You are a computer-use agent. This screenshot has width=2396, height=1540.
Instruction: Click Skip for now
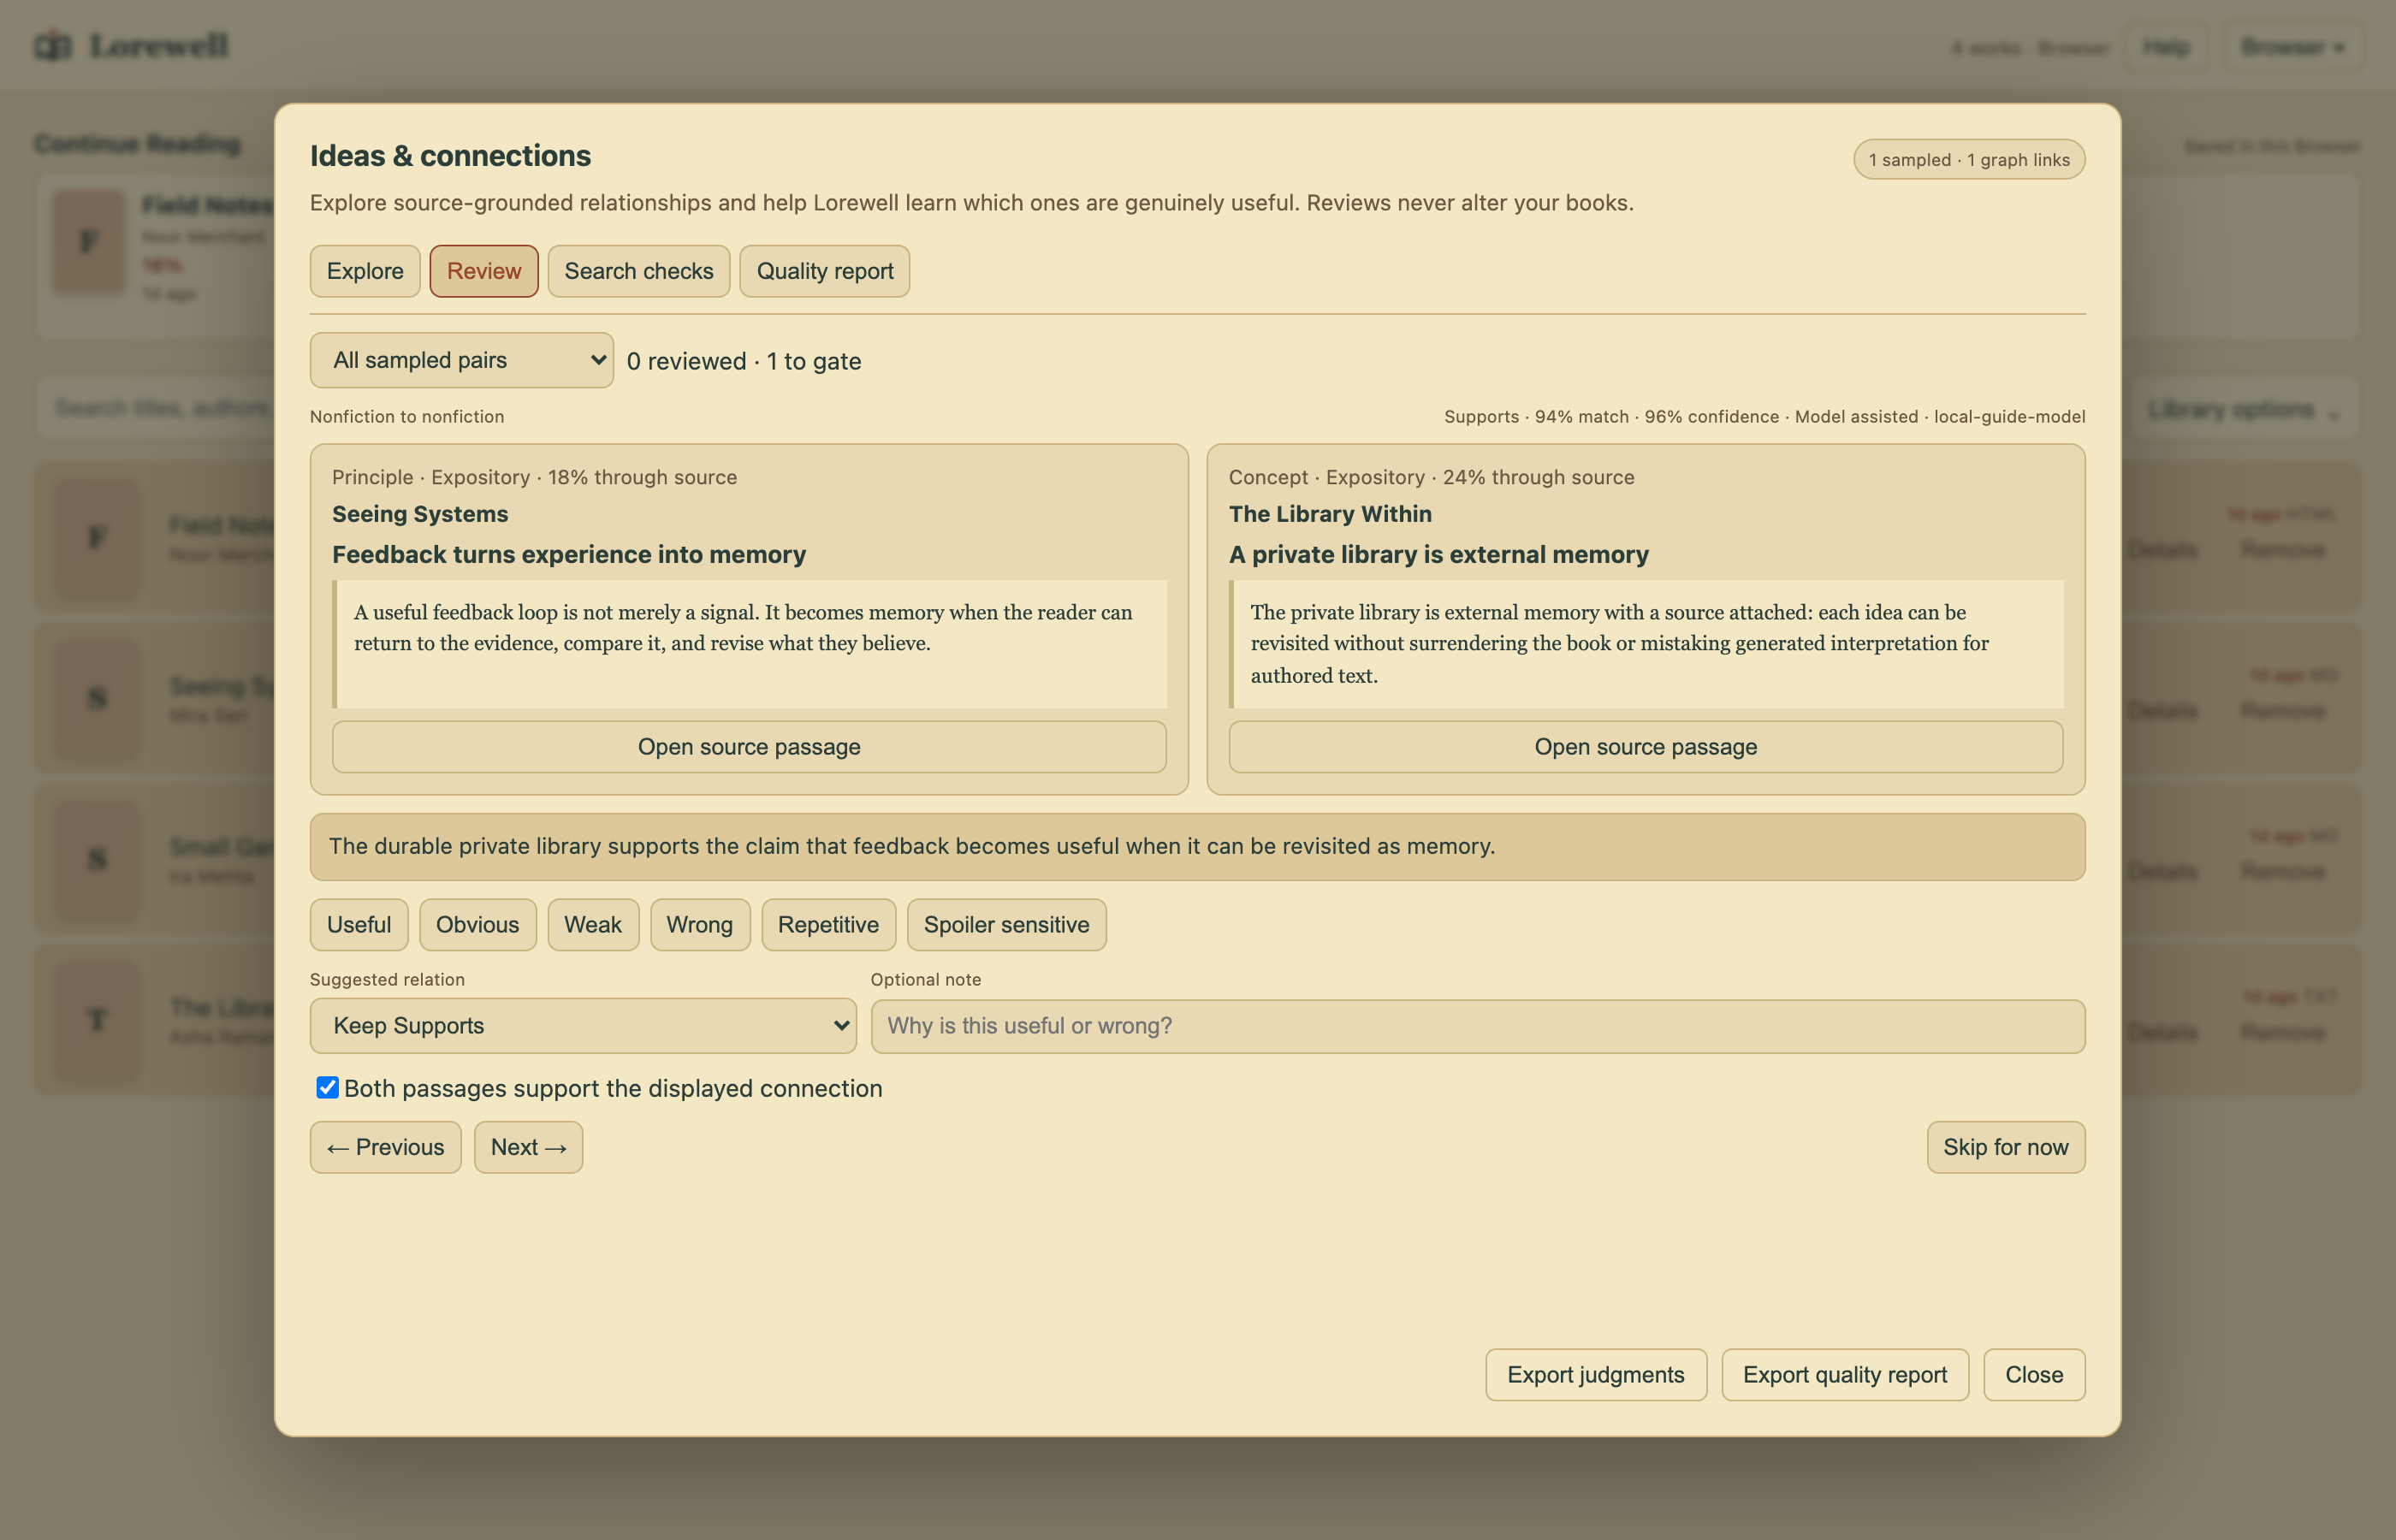(2006, 1147)
